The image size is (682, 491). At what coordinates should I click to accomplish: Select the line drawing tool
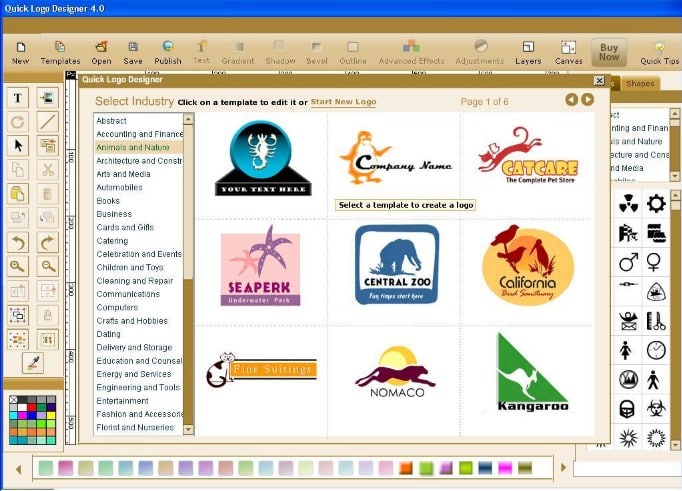tap(47, 121)
